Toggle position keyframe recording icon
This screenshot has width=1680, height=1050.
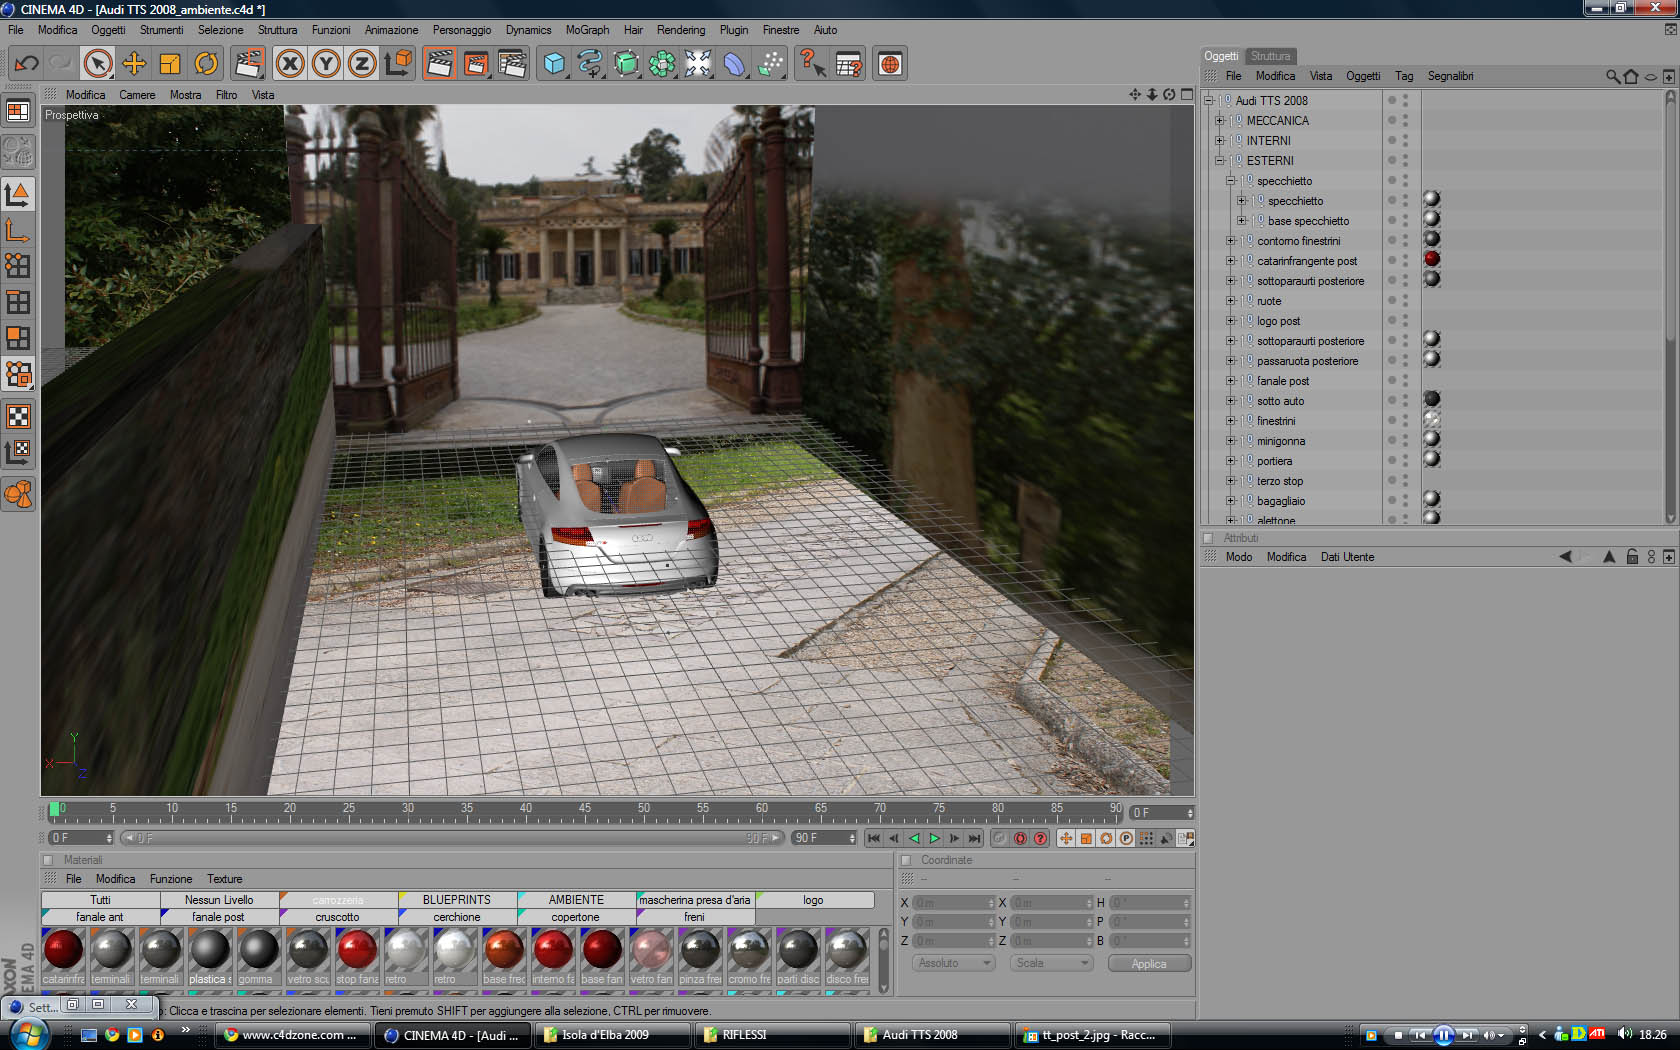(x=1066, y=838)
